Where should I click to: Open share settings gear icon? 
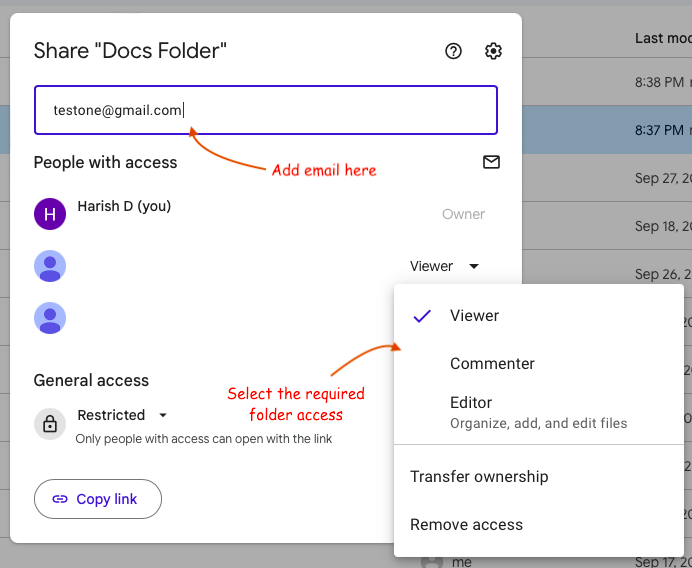click(493, 51)
